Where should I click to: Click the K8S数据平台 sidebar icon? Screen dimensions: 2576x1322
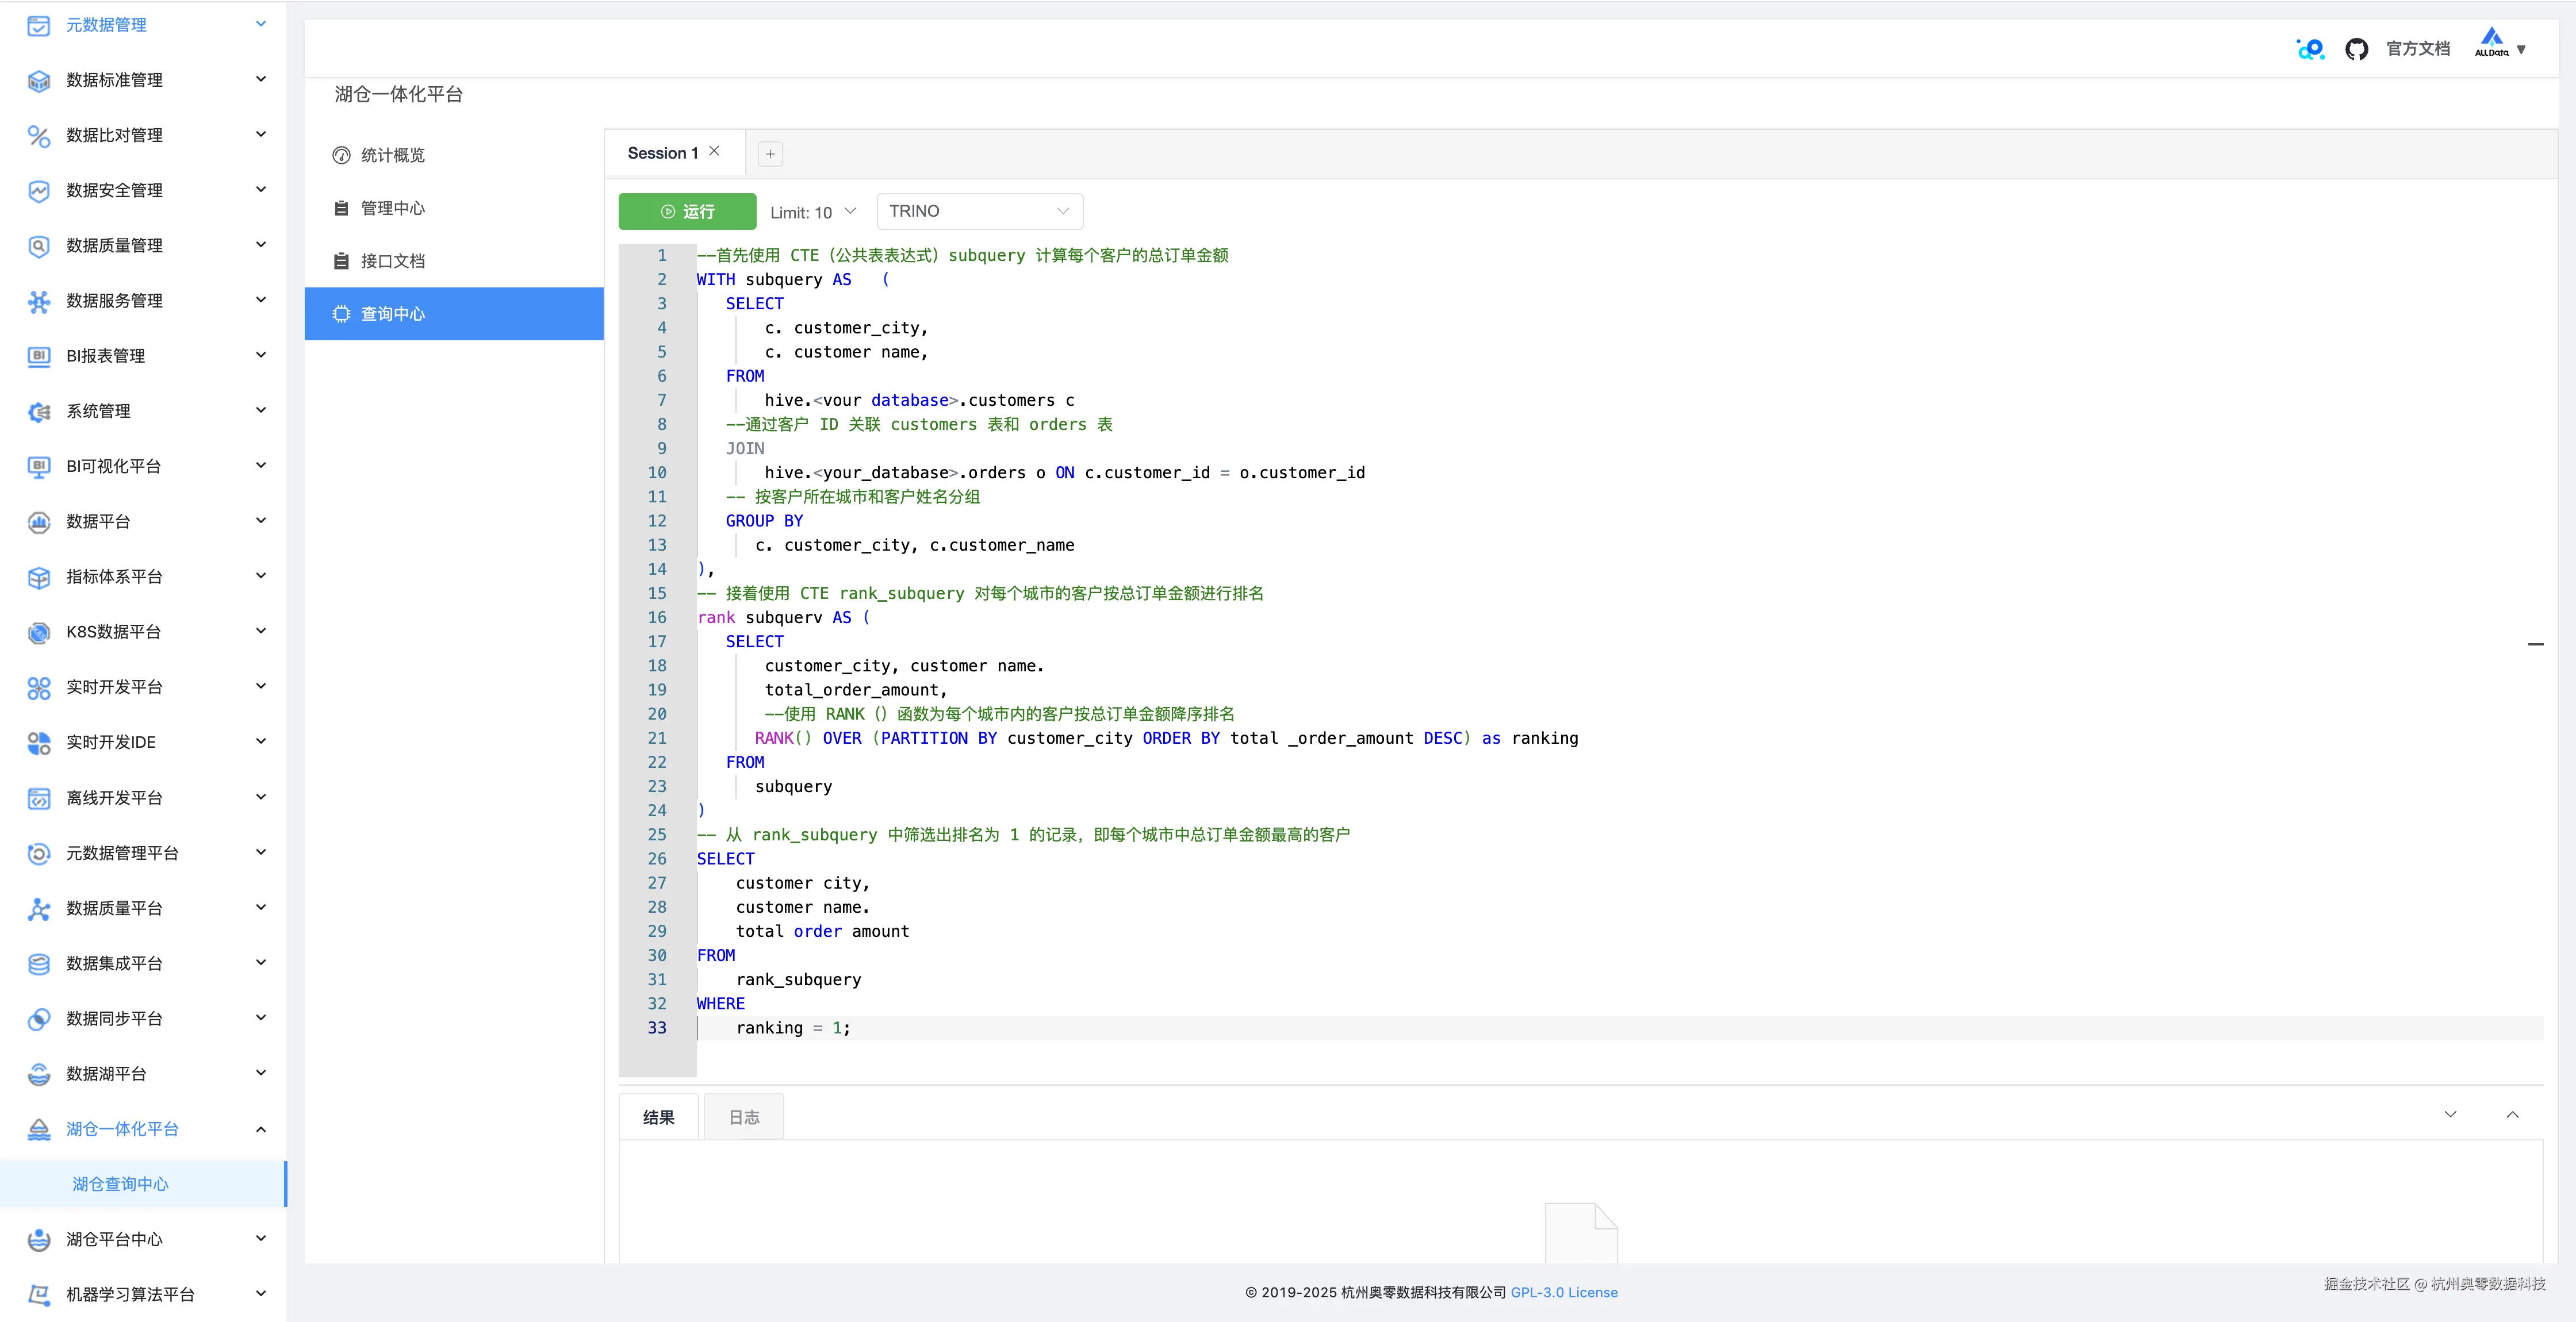pos(39,632)
